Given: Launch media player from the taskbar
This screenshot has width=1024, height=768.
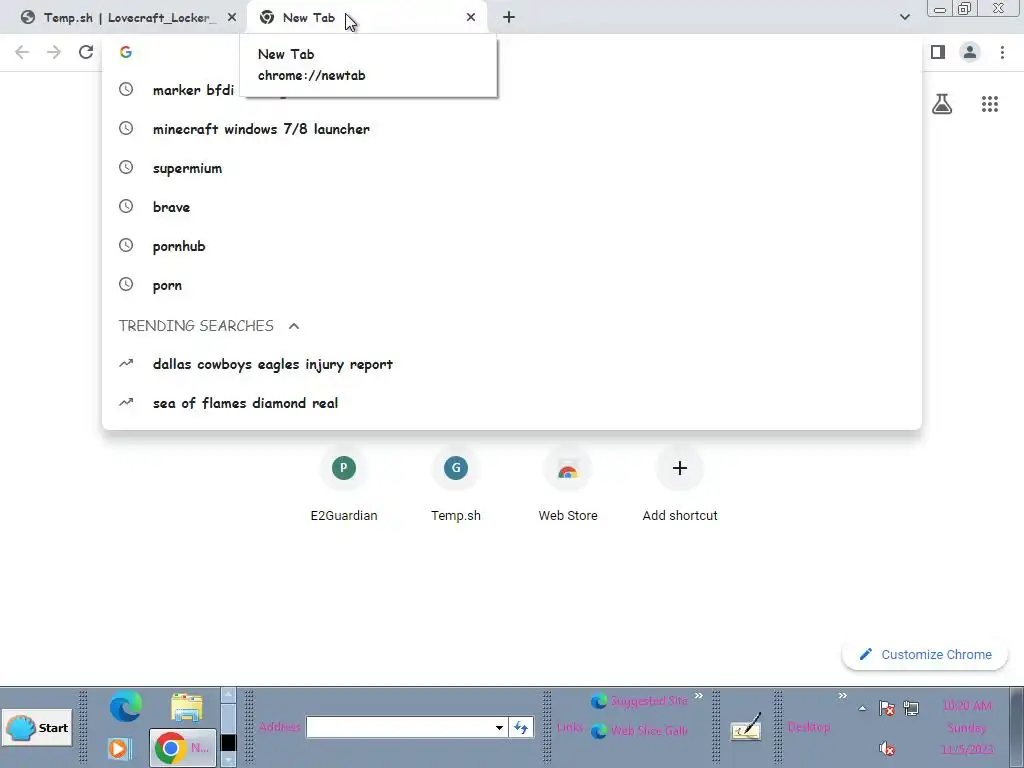Looking at the screenshot, I should pos(119,748).
